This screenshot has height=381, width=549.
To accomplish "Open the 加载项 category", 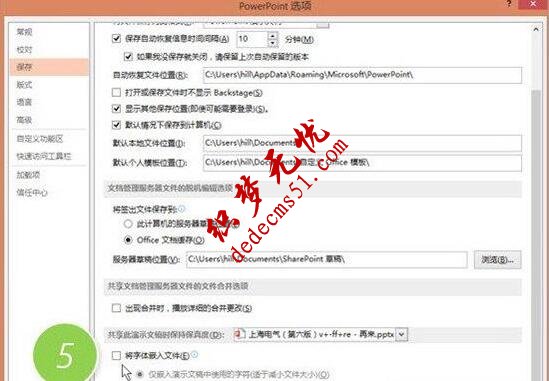I will (x=28, y=175).
